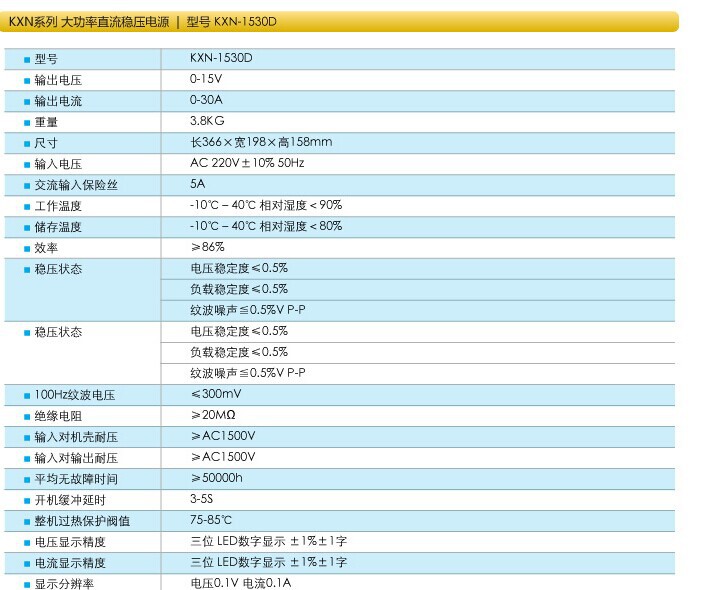The width and height of the screenshot is (703, 590).
Task: Click the dimensions '长366×宽198×高158mm'
Action: point(261,142)
